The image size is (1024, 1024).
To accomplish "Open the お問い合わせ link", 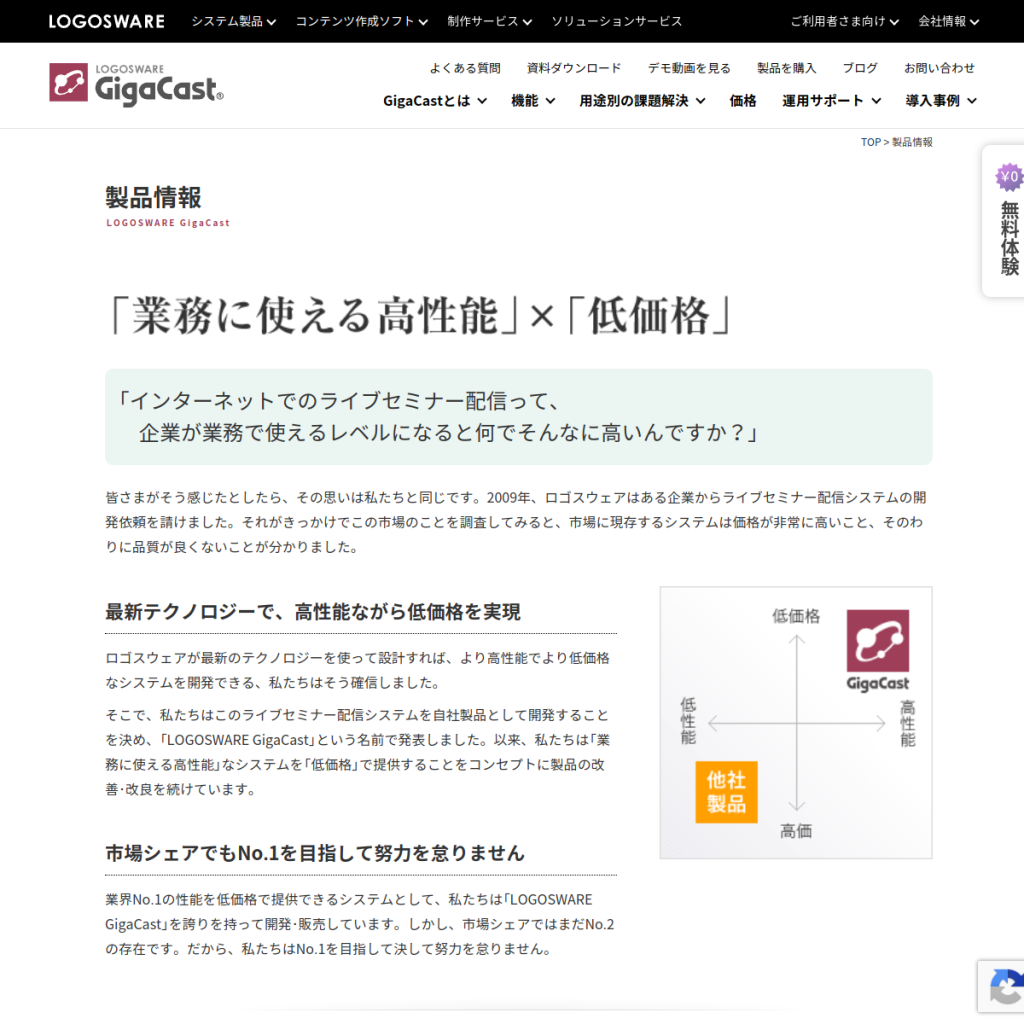I will point(939,68).
